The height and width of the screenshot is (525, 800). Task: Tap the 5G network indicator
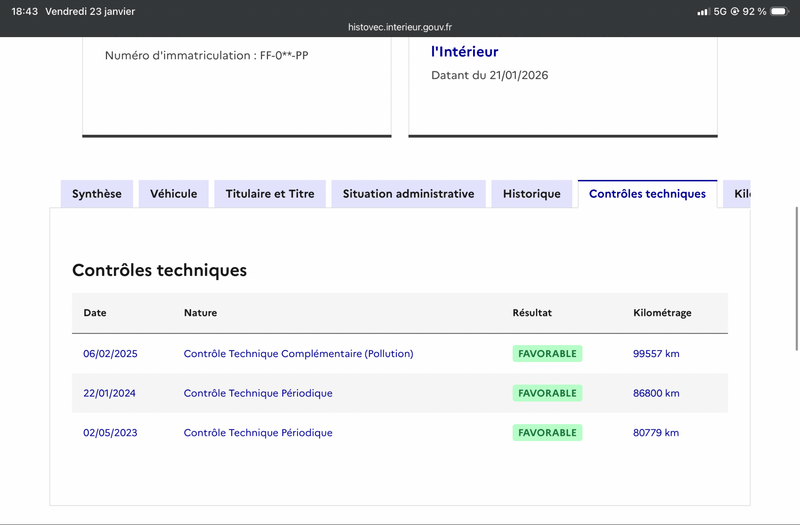pos(721,11)
